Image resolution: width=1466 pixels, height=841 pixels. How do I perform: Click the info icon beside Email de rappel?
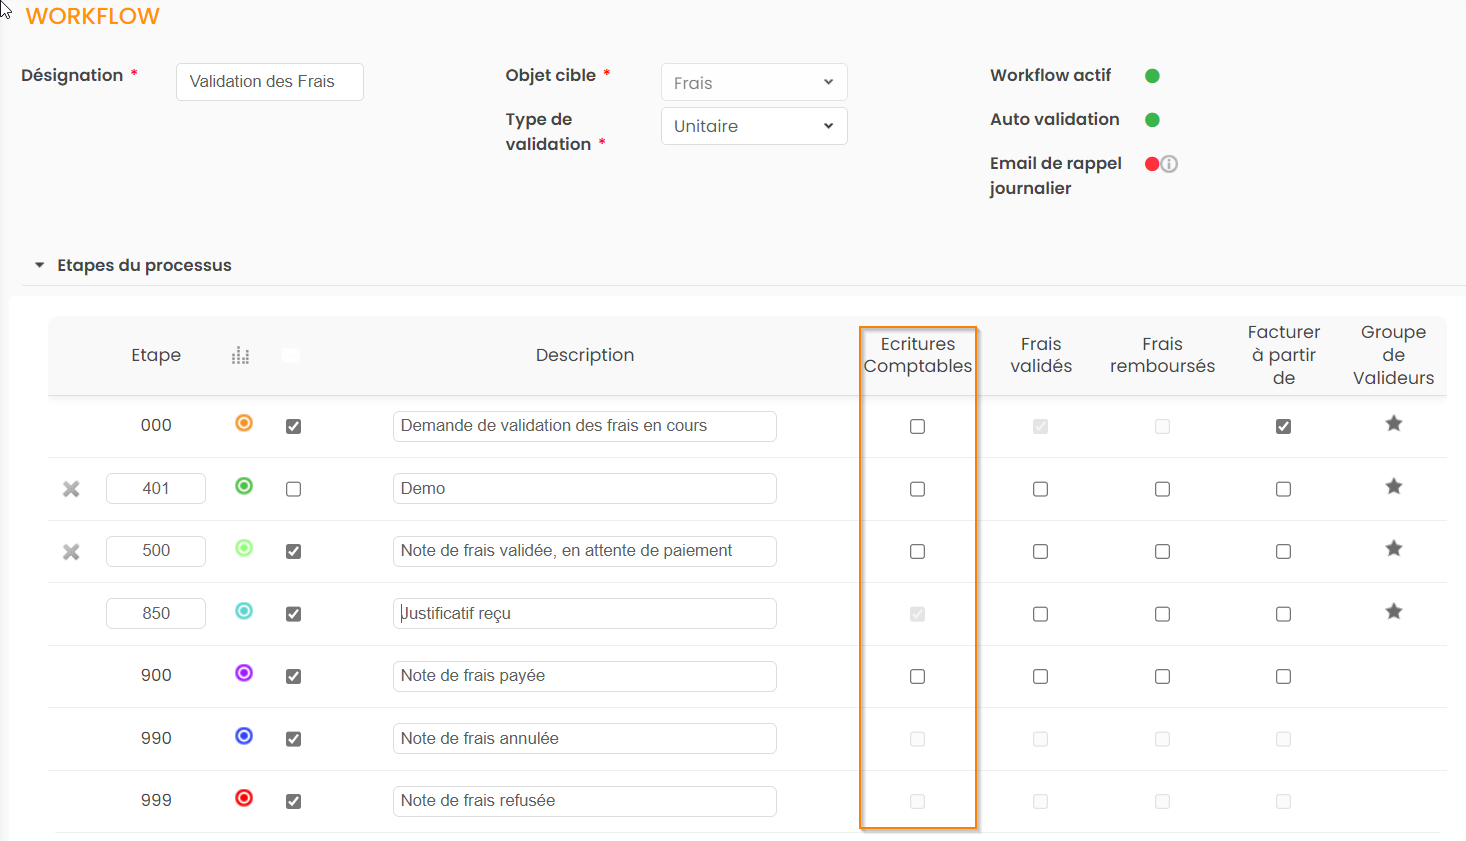point(1169,164)
